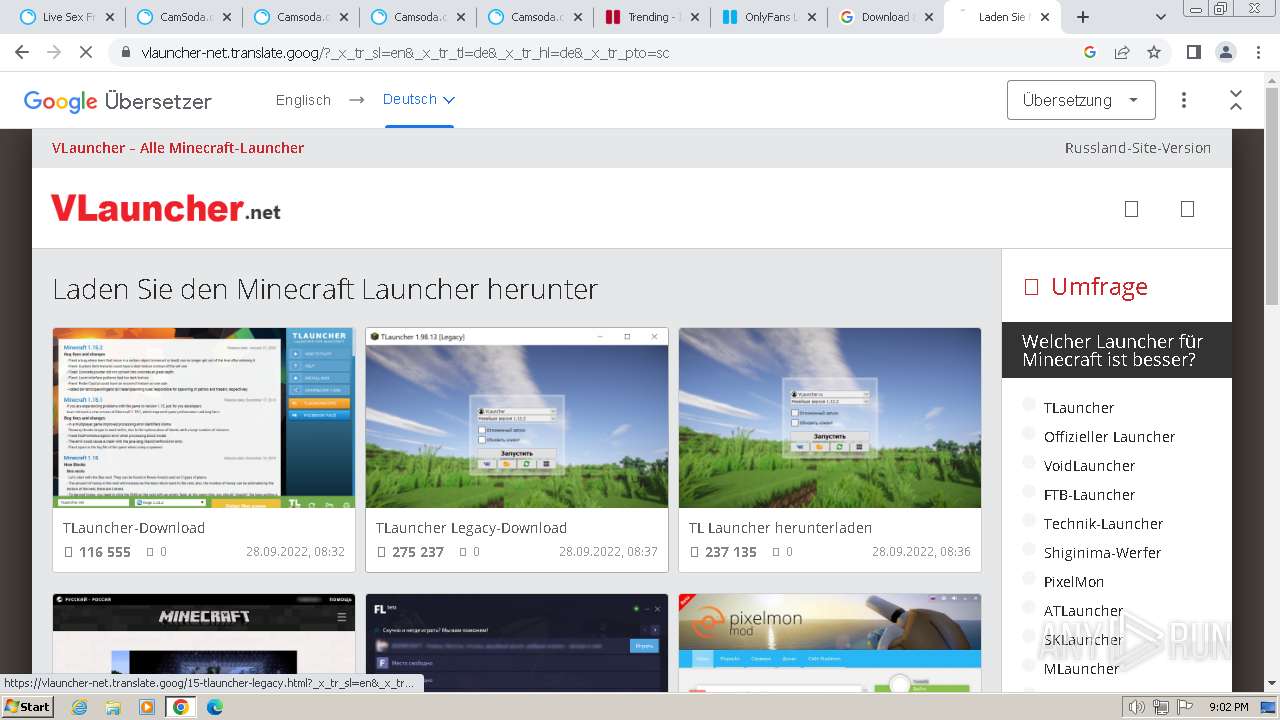Screen dimensions: 1280x720
Task: Click the view count 116 555
Action: coord(105,552)
